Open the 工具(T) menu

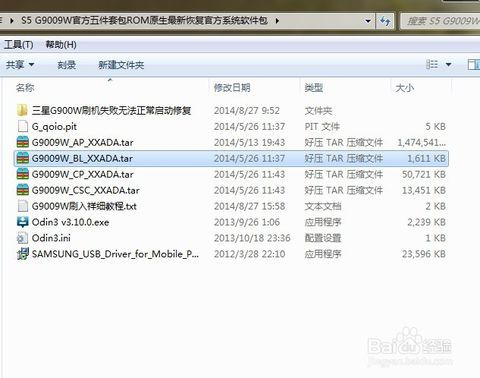click(x=18, y=44)
